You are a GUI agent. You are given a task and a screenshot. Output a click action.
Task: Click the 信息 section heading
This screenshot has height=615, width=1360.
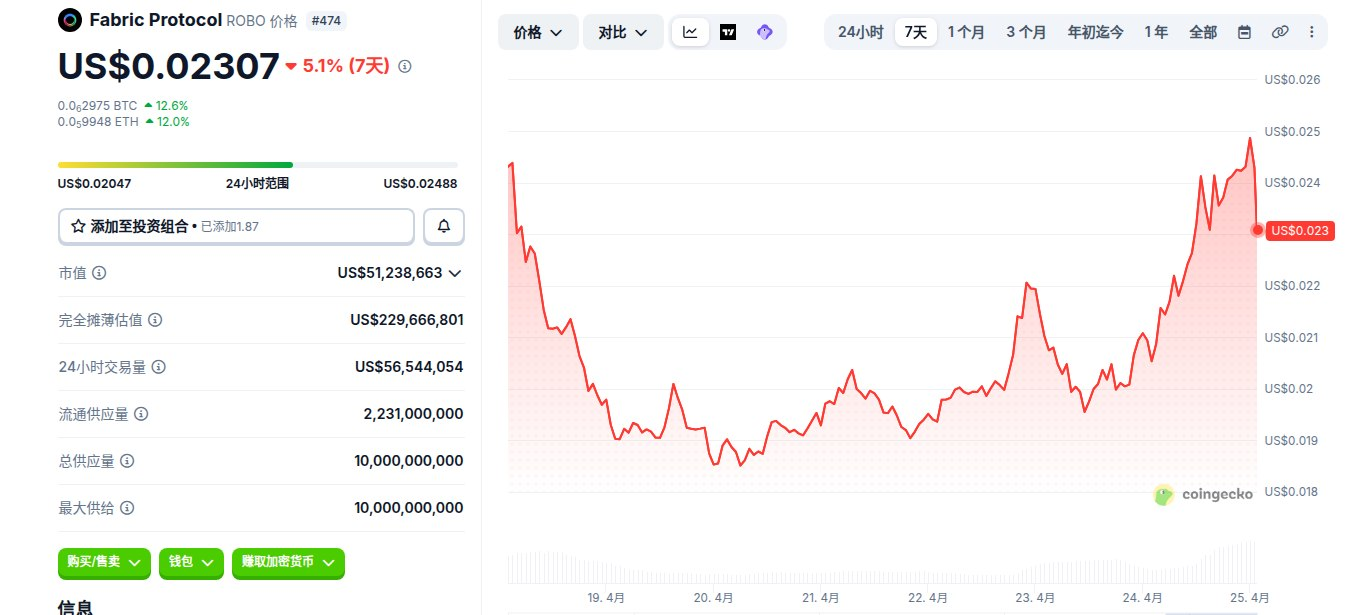[x=75, y=606]
